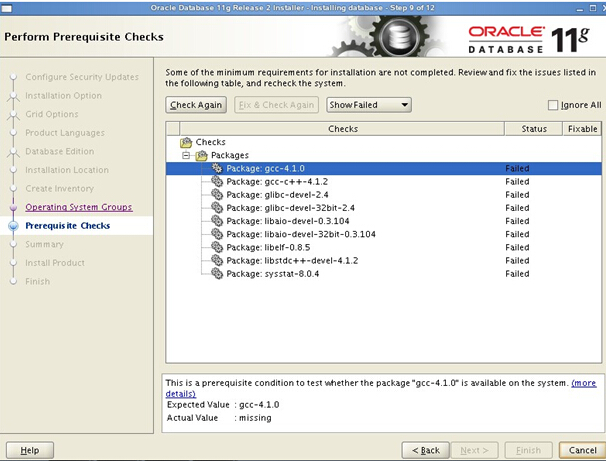
Task: Open the more details link
Action: tap(583, 383)
